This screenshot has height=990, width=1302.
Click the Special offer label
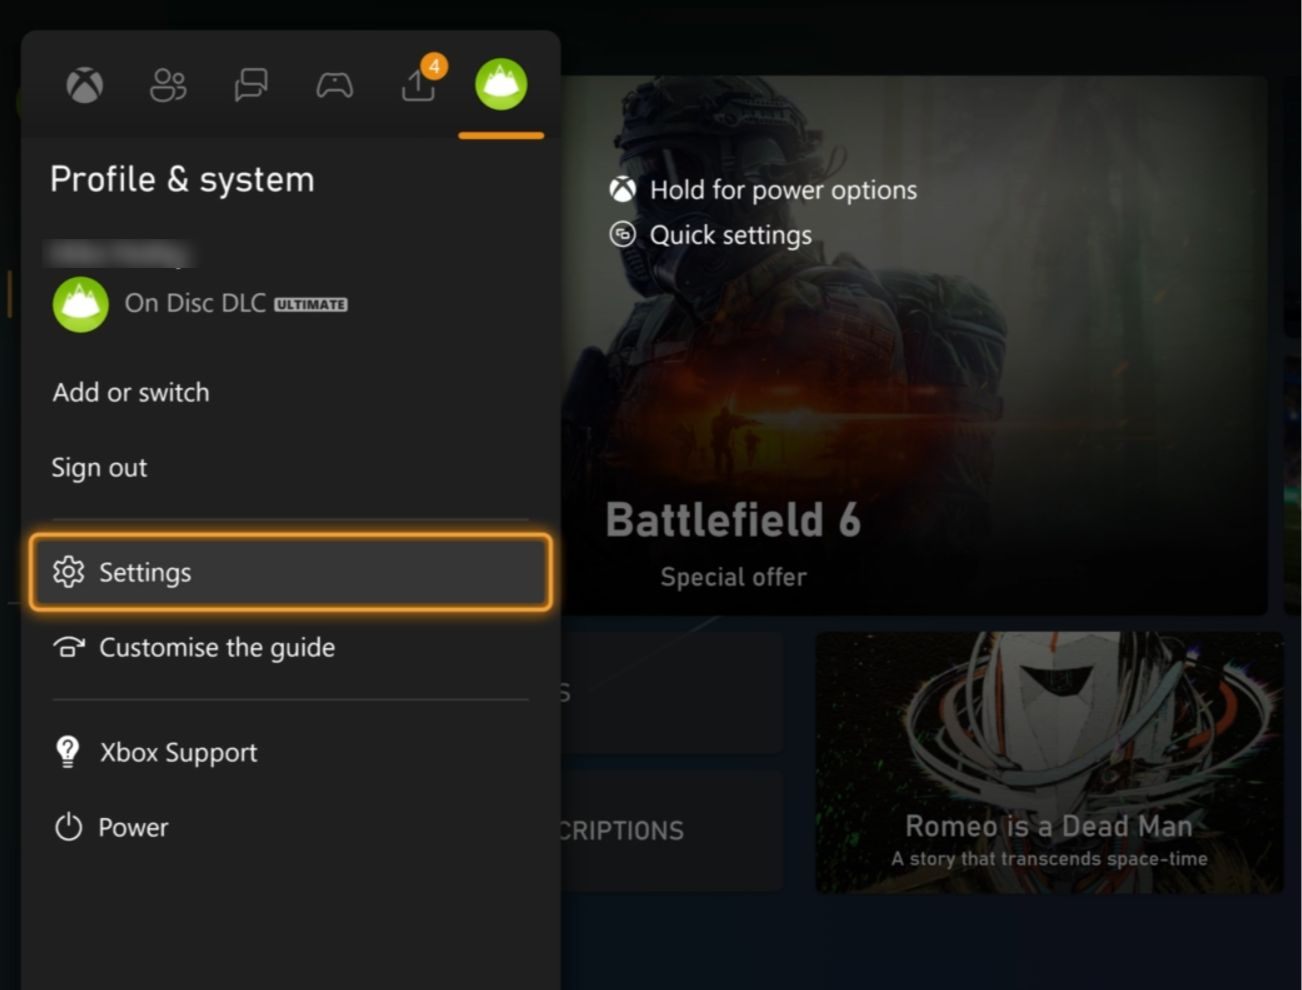733,577
